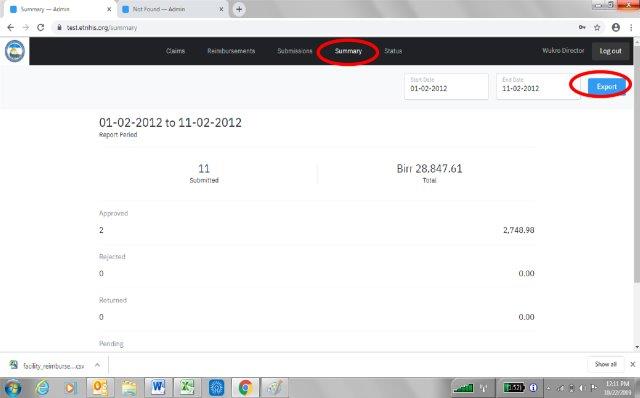Click the site lock icon in address bar
This screenshot has height=398, width=640.
[60, 27]
